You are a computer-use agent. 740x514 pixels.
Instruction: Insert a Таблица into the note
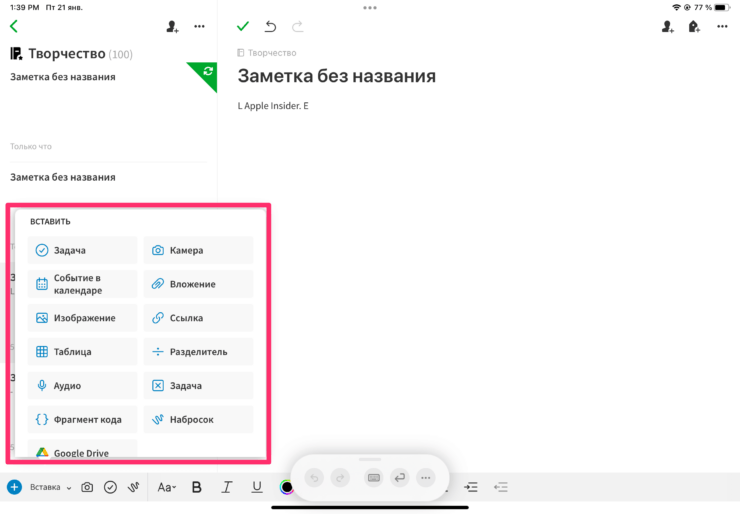[82, 352]
